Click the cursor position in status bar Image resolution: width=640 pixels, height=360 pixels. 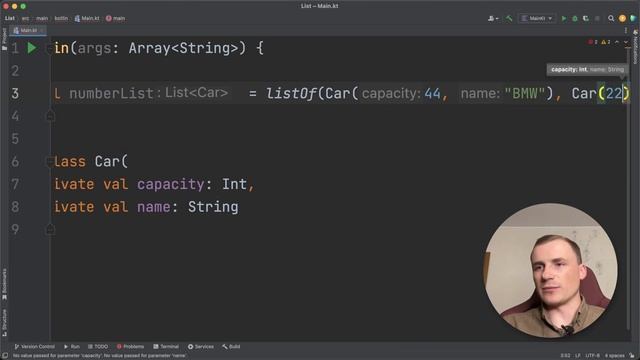click(x=565, y=356)
